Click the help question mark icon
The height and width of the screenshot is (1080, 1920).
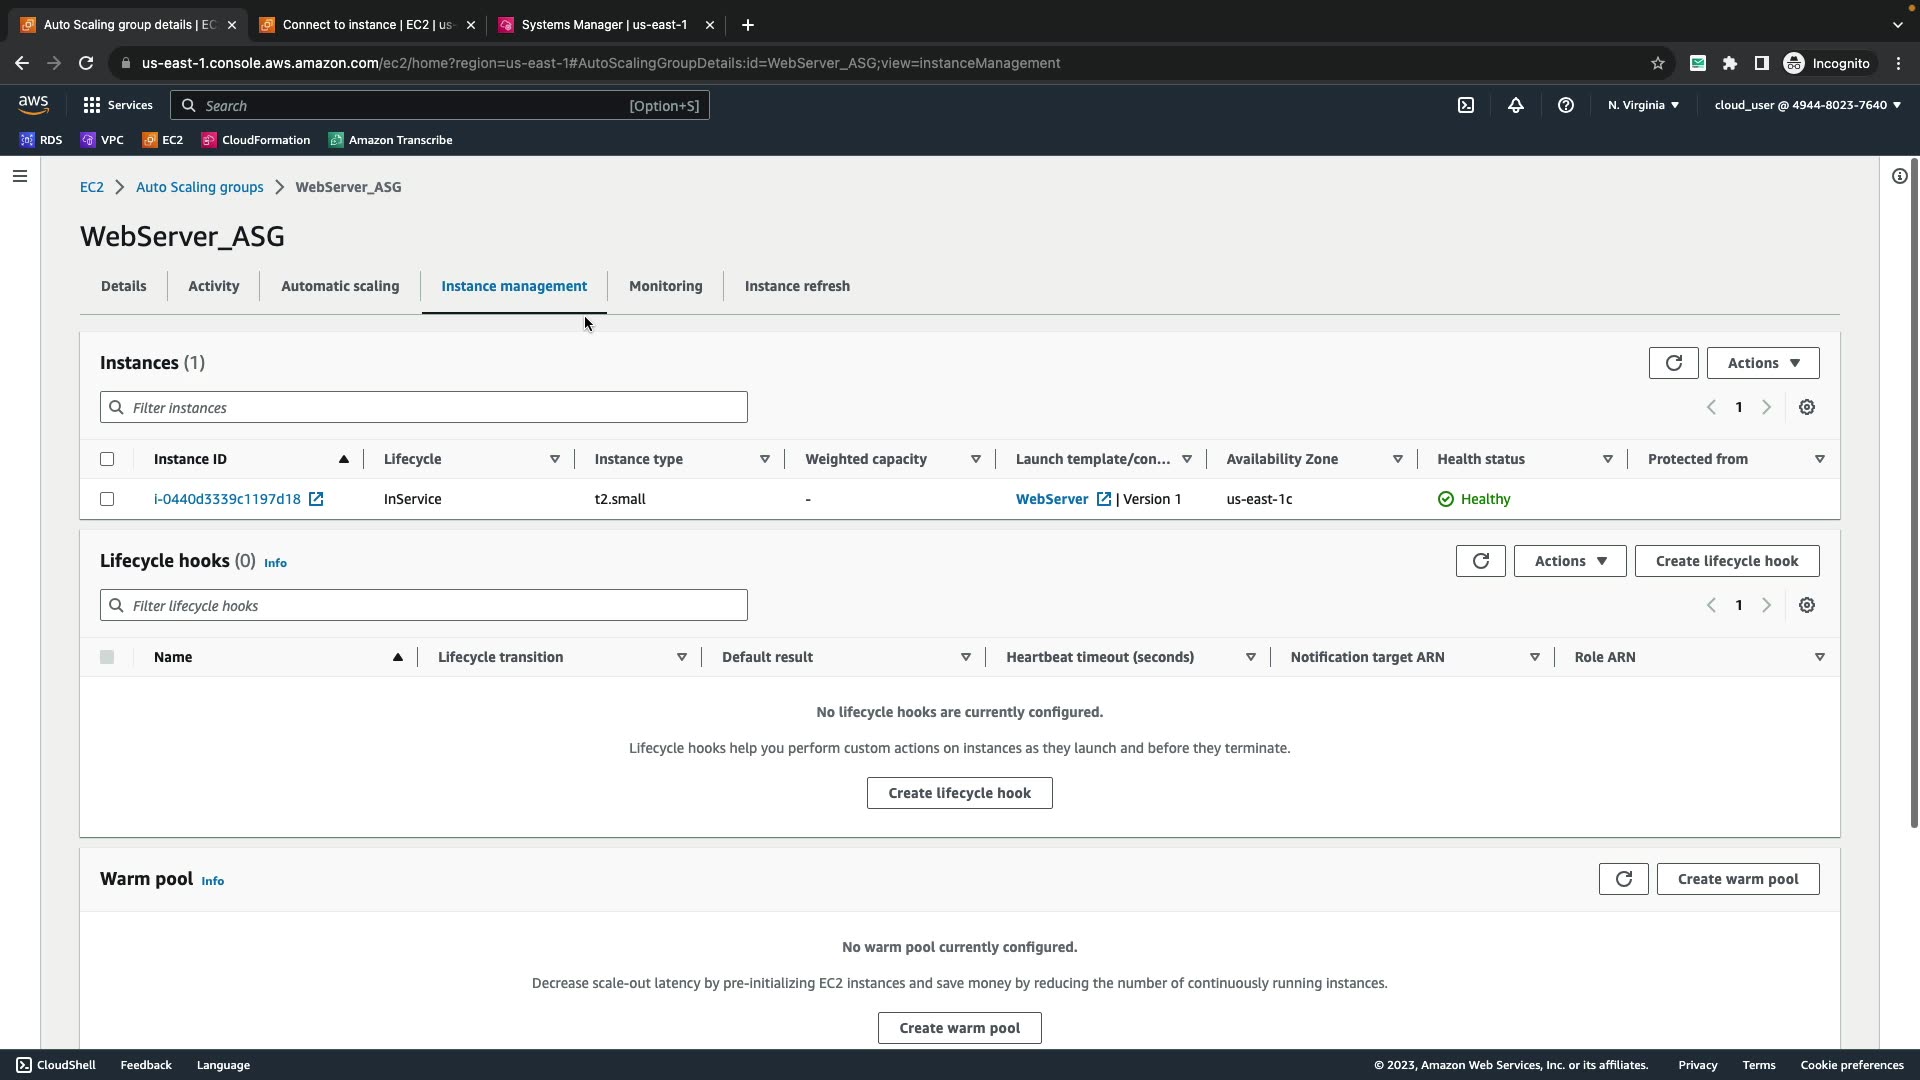coord(1566,105)
